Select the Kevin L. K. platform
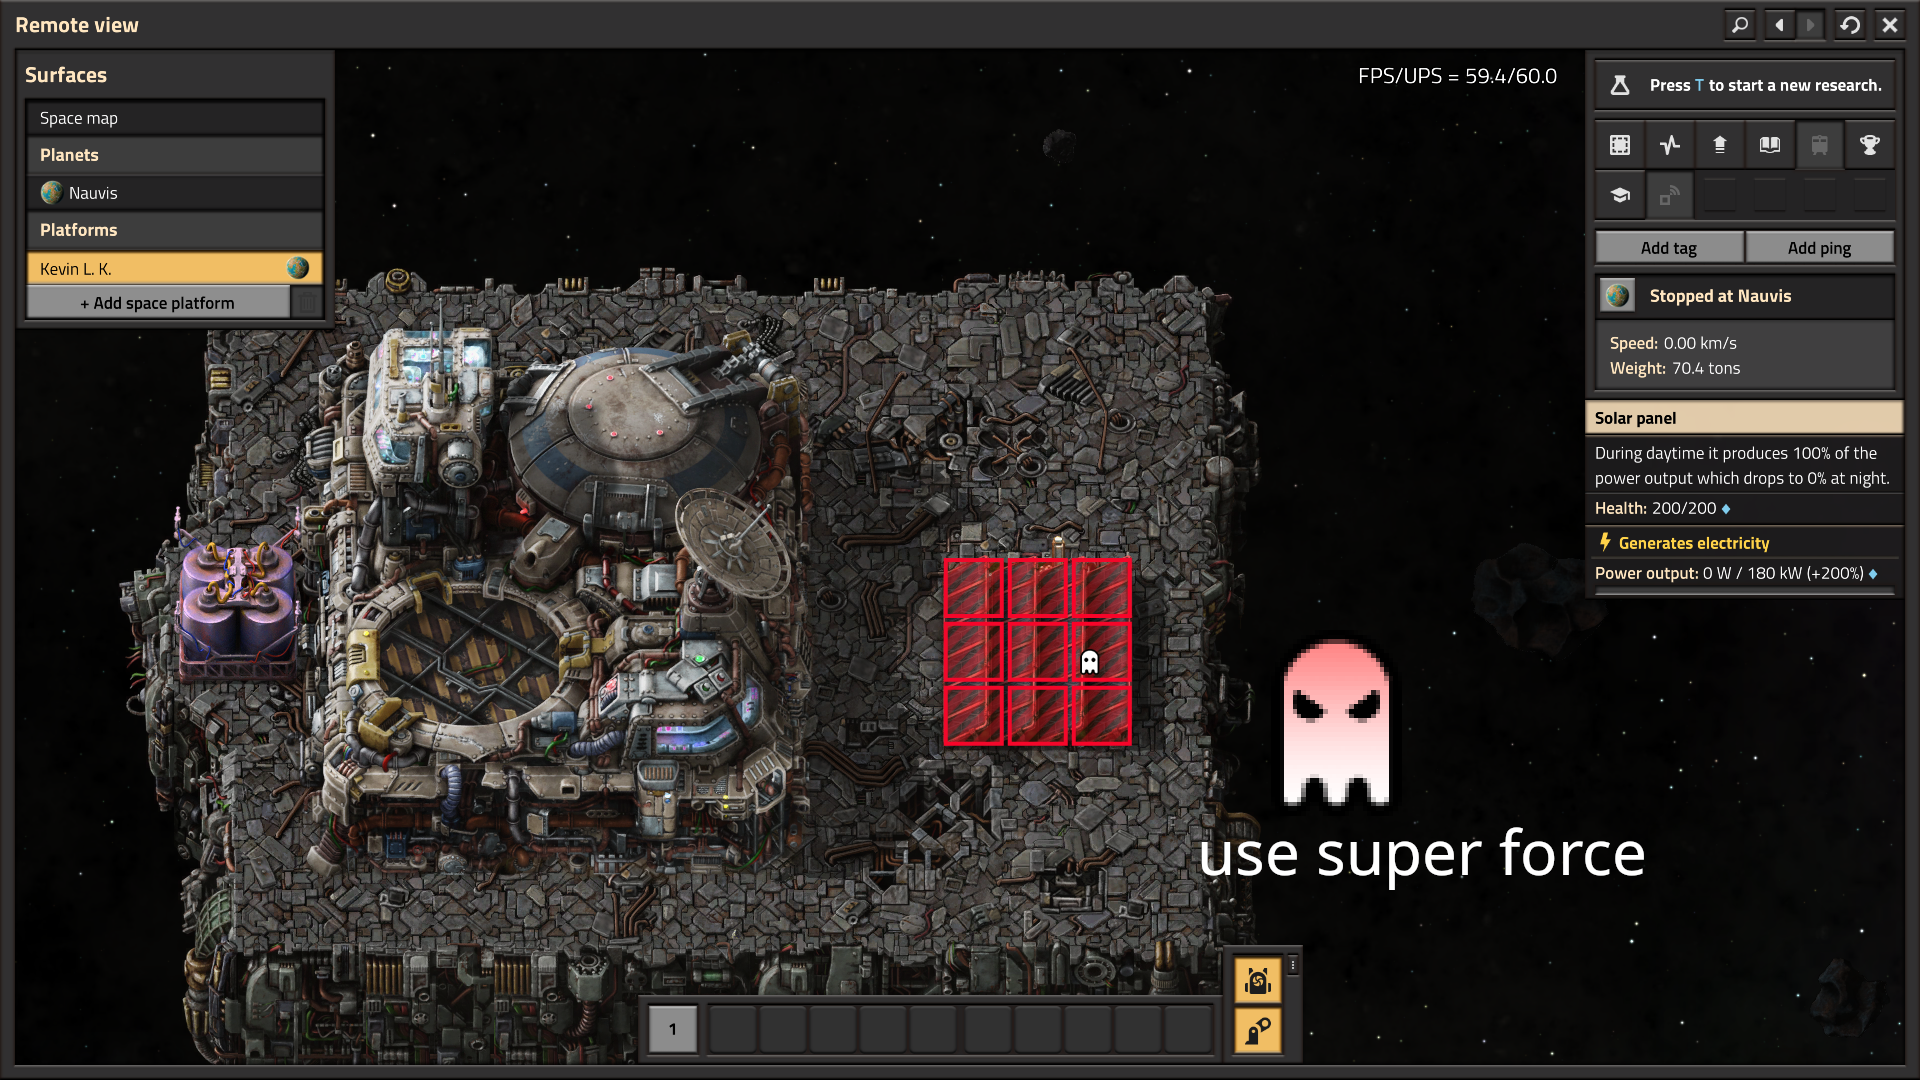1920x1080 pixels. (175, 268)
